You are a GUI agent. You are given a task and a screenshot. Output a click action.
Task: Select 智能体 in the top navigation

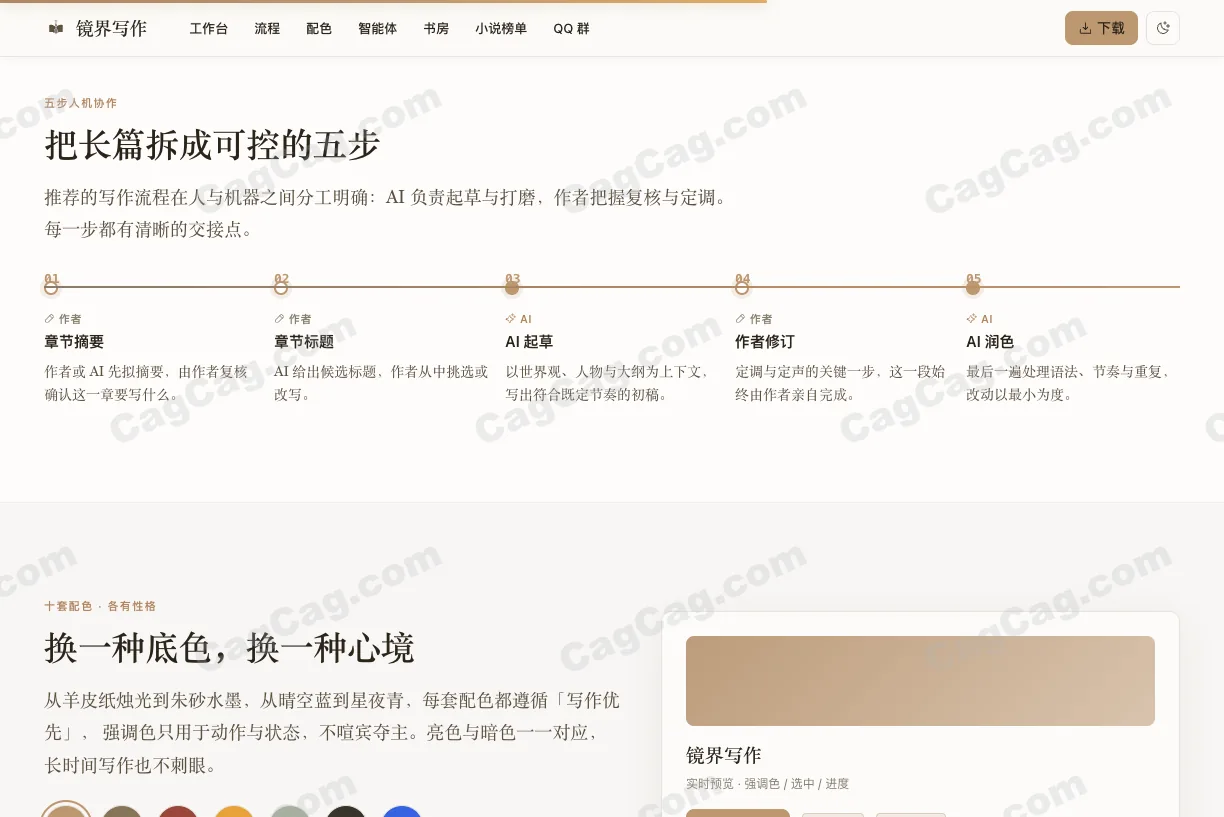378,28
